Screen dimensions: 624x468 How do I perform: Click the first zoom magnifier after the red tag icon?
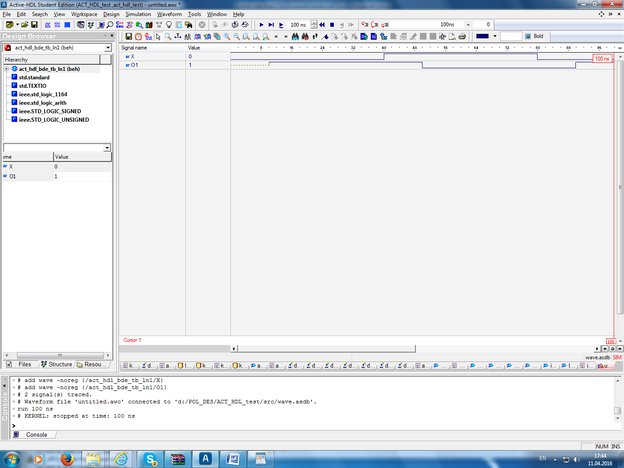click(x=227, y=37)
